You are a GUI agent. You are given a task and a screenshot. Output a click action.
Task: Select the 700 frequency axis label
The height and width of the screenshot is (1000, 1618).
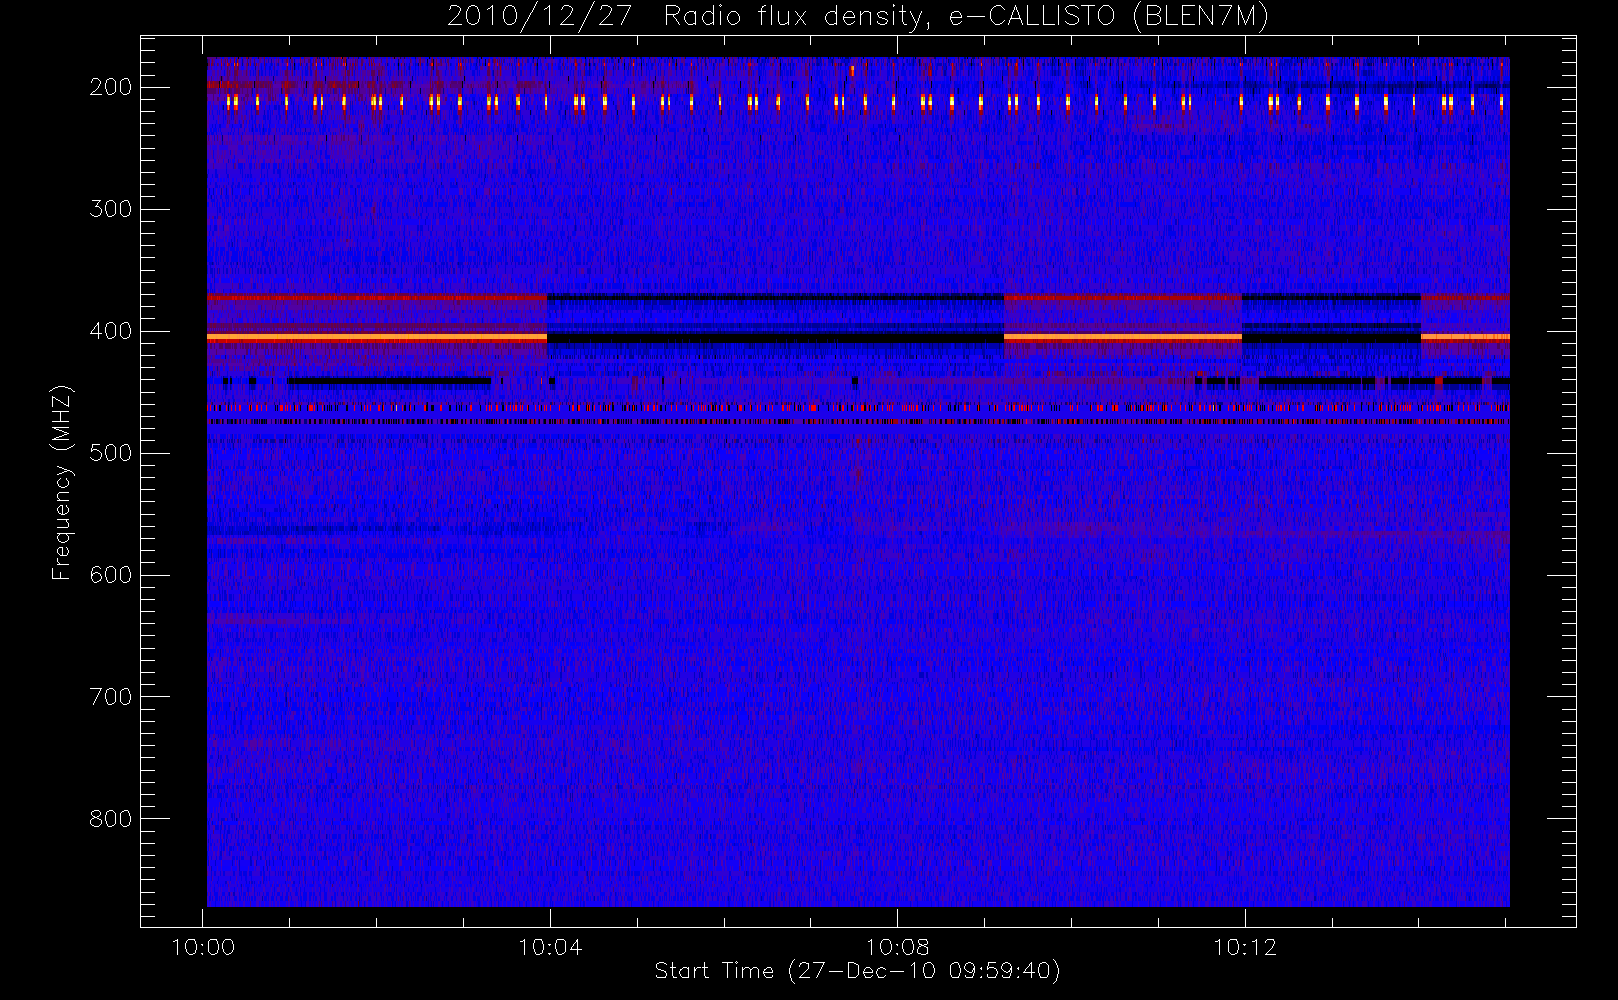click(110, 697)
